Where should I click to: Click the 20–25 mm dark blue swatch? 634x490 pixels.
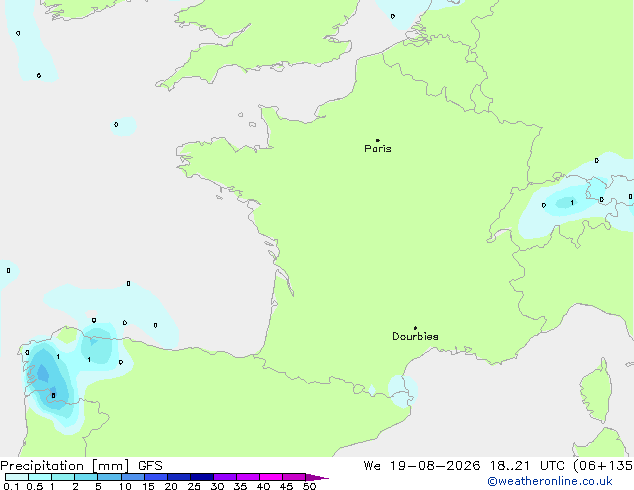(x=179, y=477)
